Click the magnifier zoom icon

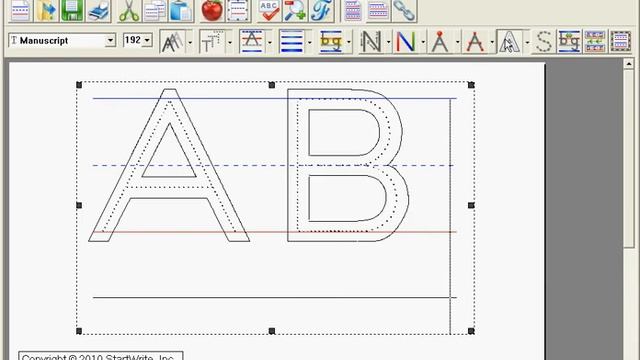(x=295, y=10)
